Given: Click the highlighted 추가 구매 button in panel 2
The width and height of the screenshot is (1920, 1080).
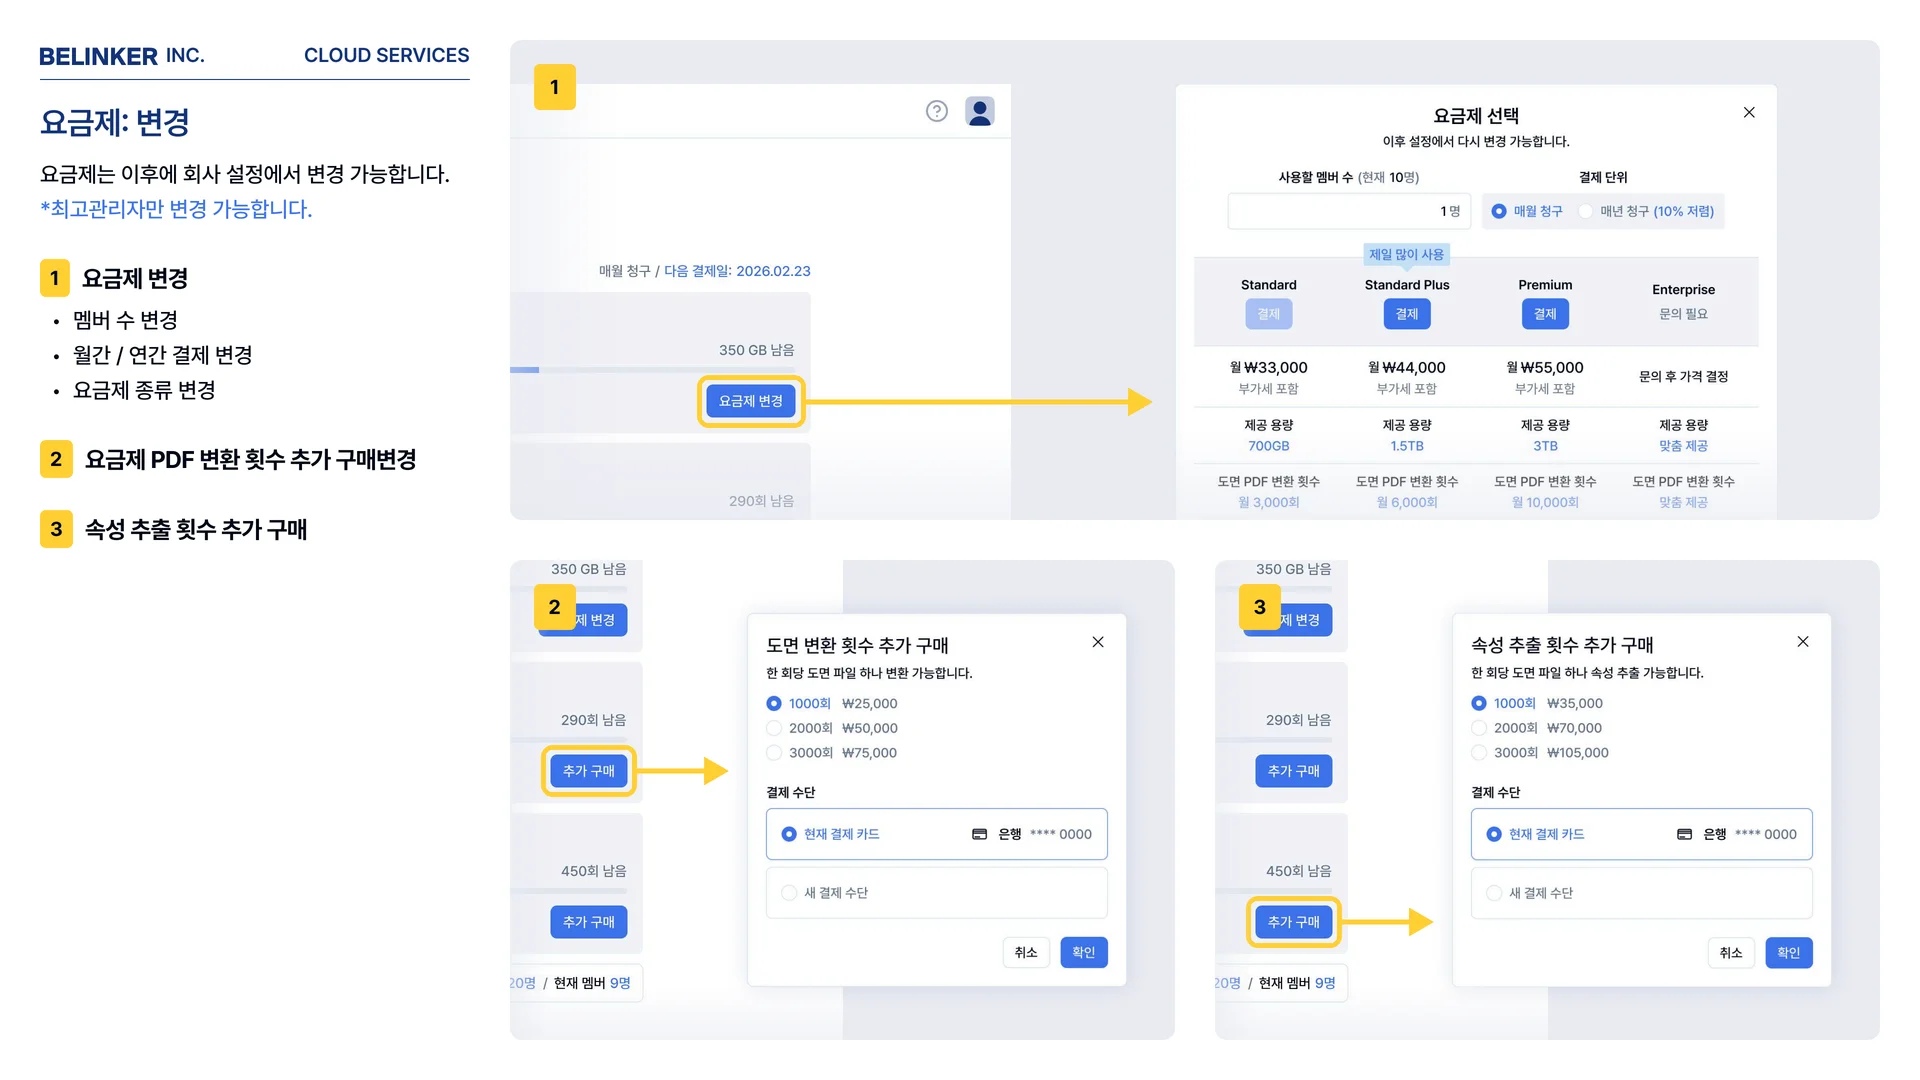Looking at the screenshot, I should (x=588, y=771).
